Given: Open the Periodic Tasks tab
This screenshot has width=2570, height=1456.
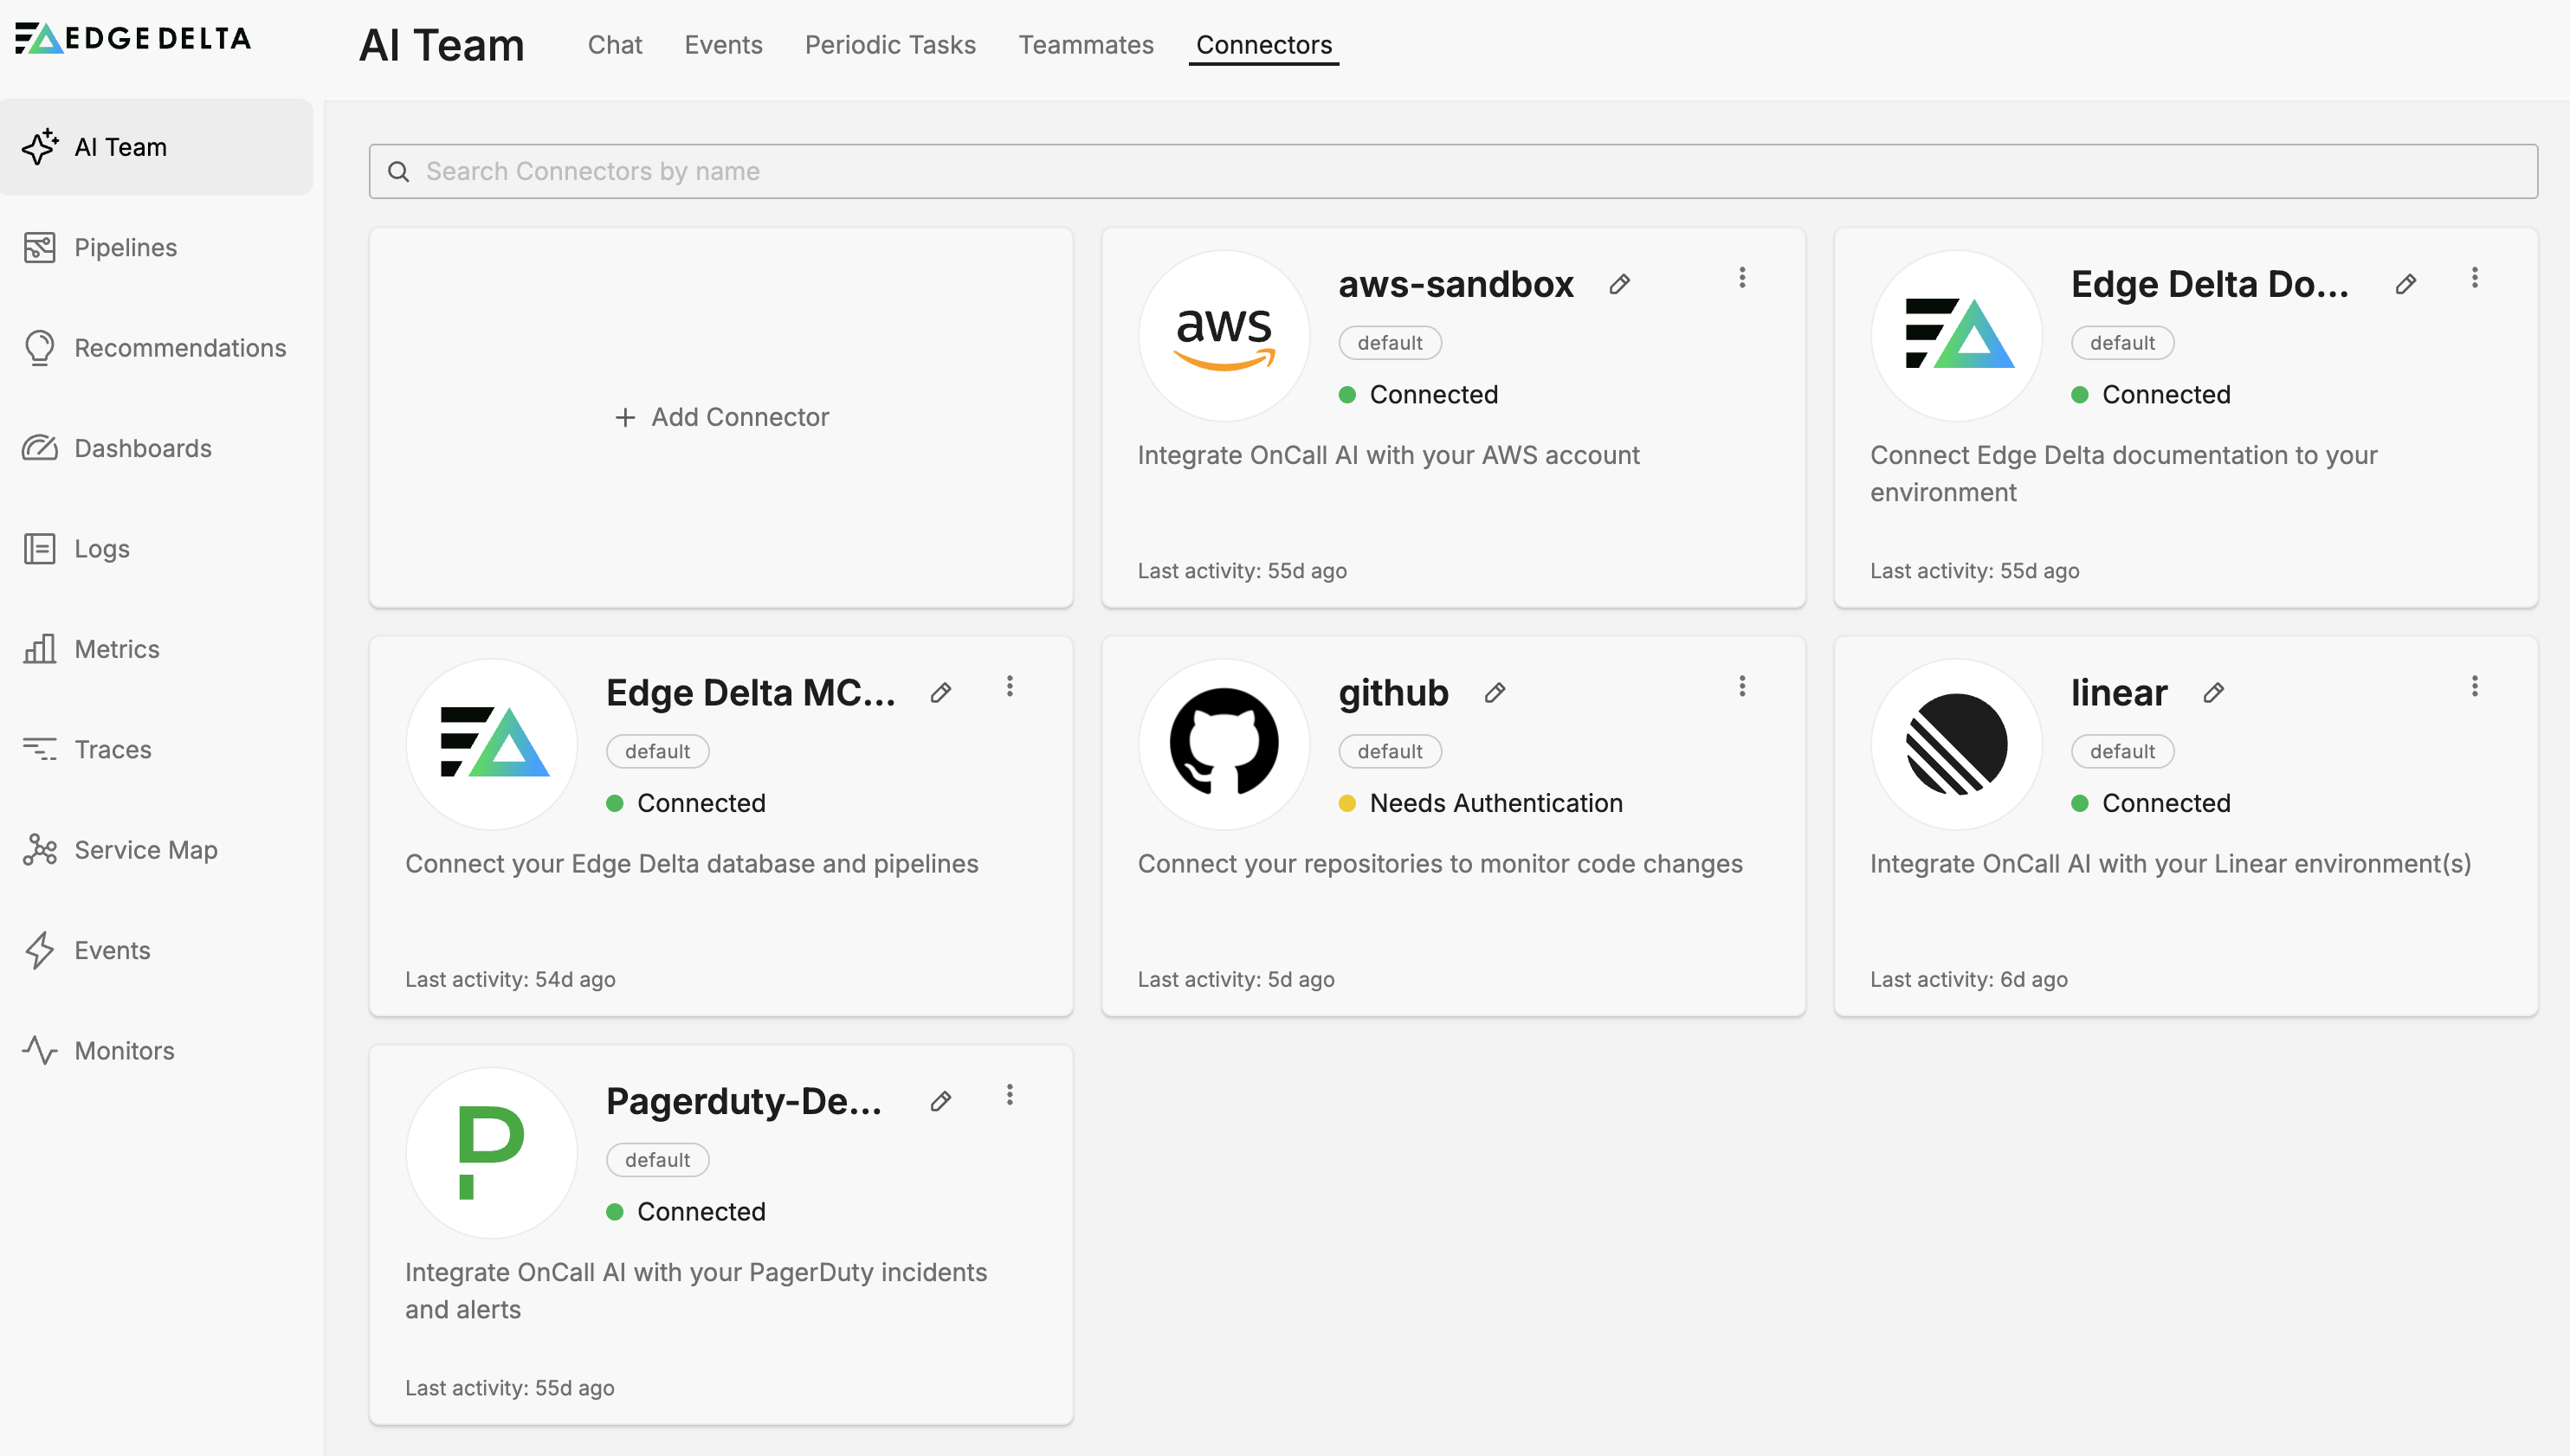Looking at the screenshot, I should (x=890, y=45).
